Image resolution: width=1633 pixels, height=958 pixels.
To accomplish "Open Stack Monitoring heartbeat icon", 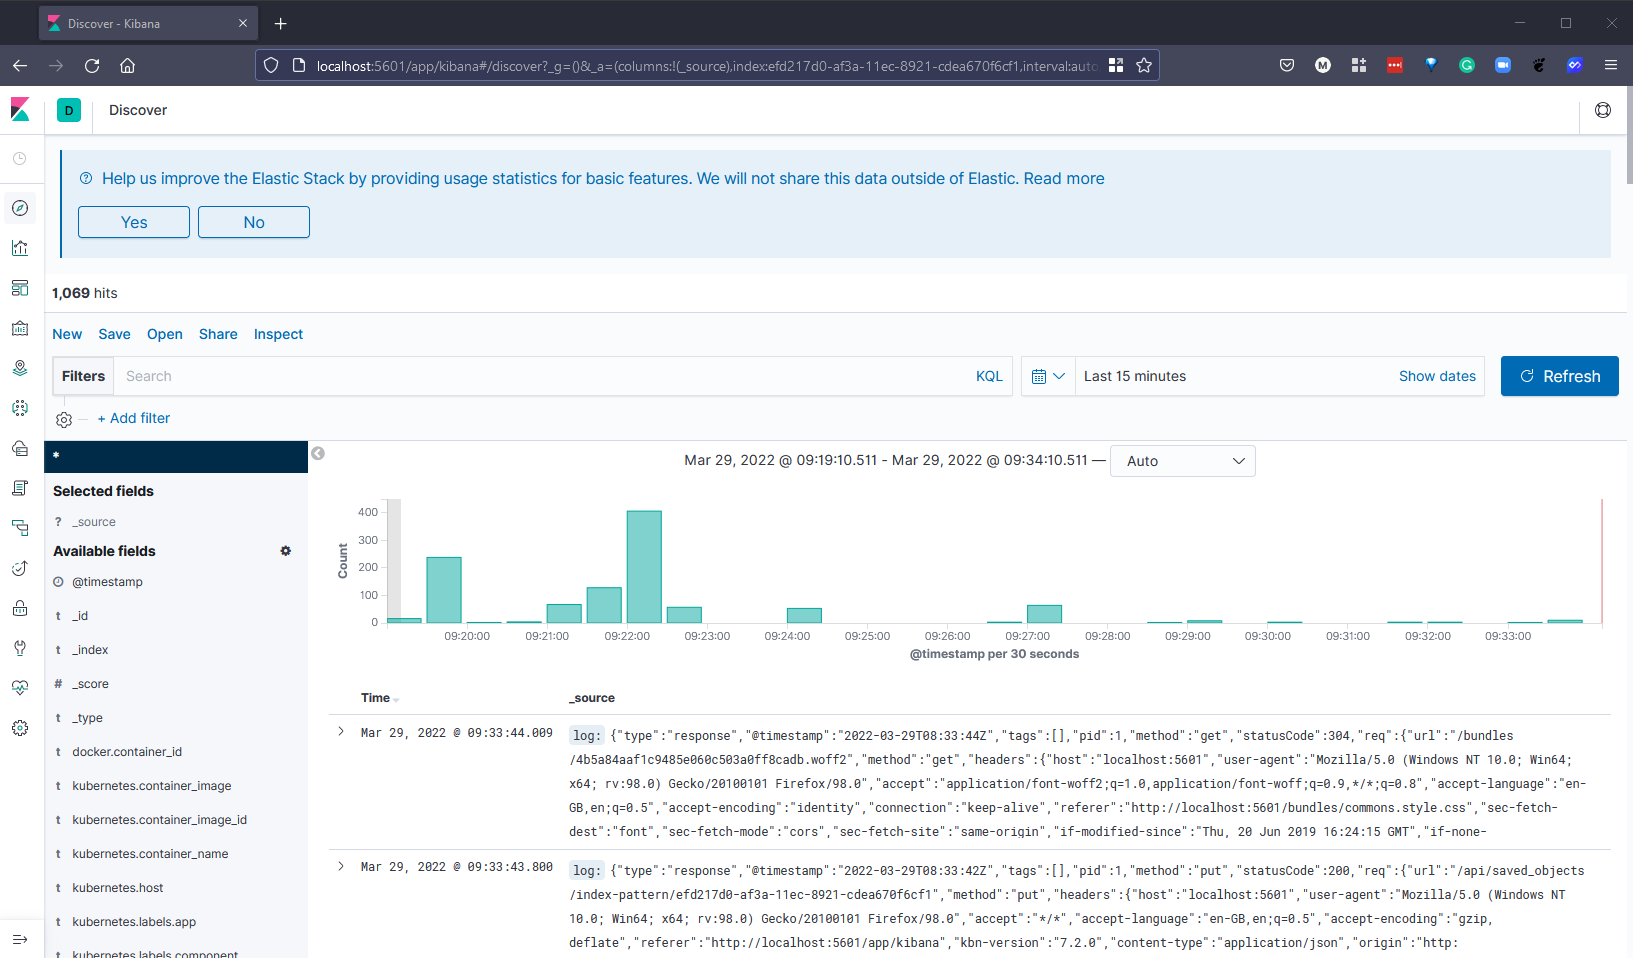I will 20,688.
